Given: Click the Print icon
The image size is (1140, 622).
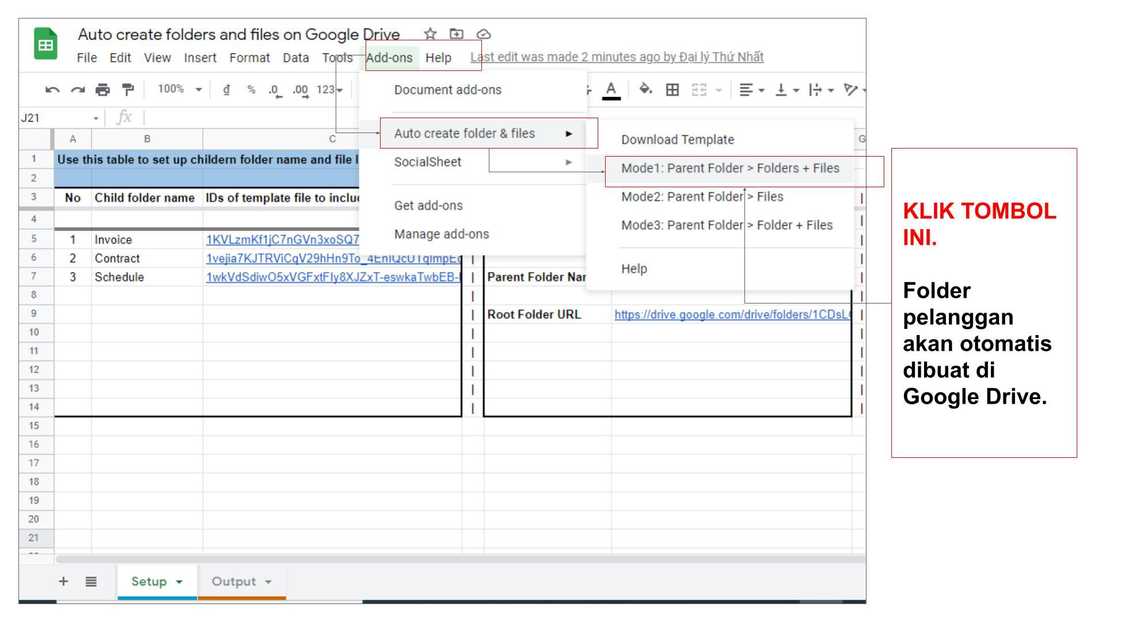Looking at the screenshot, I should tap(102, 90).
